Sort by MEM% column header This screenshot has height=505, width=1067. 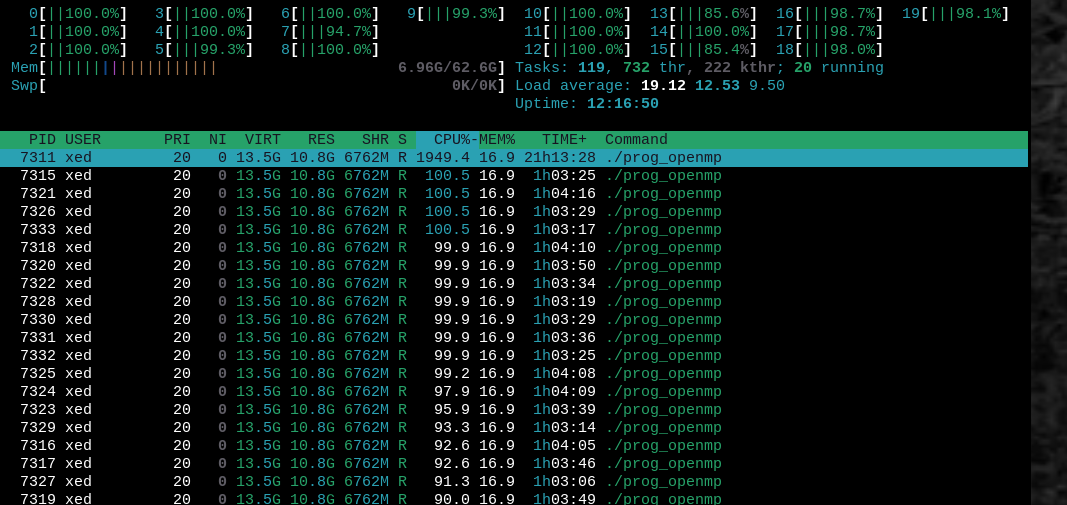click(x=497, y=140)
